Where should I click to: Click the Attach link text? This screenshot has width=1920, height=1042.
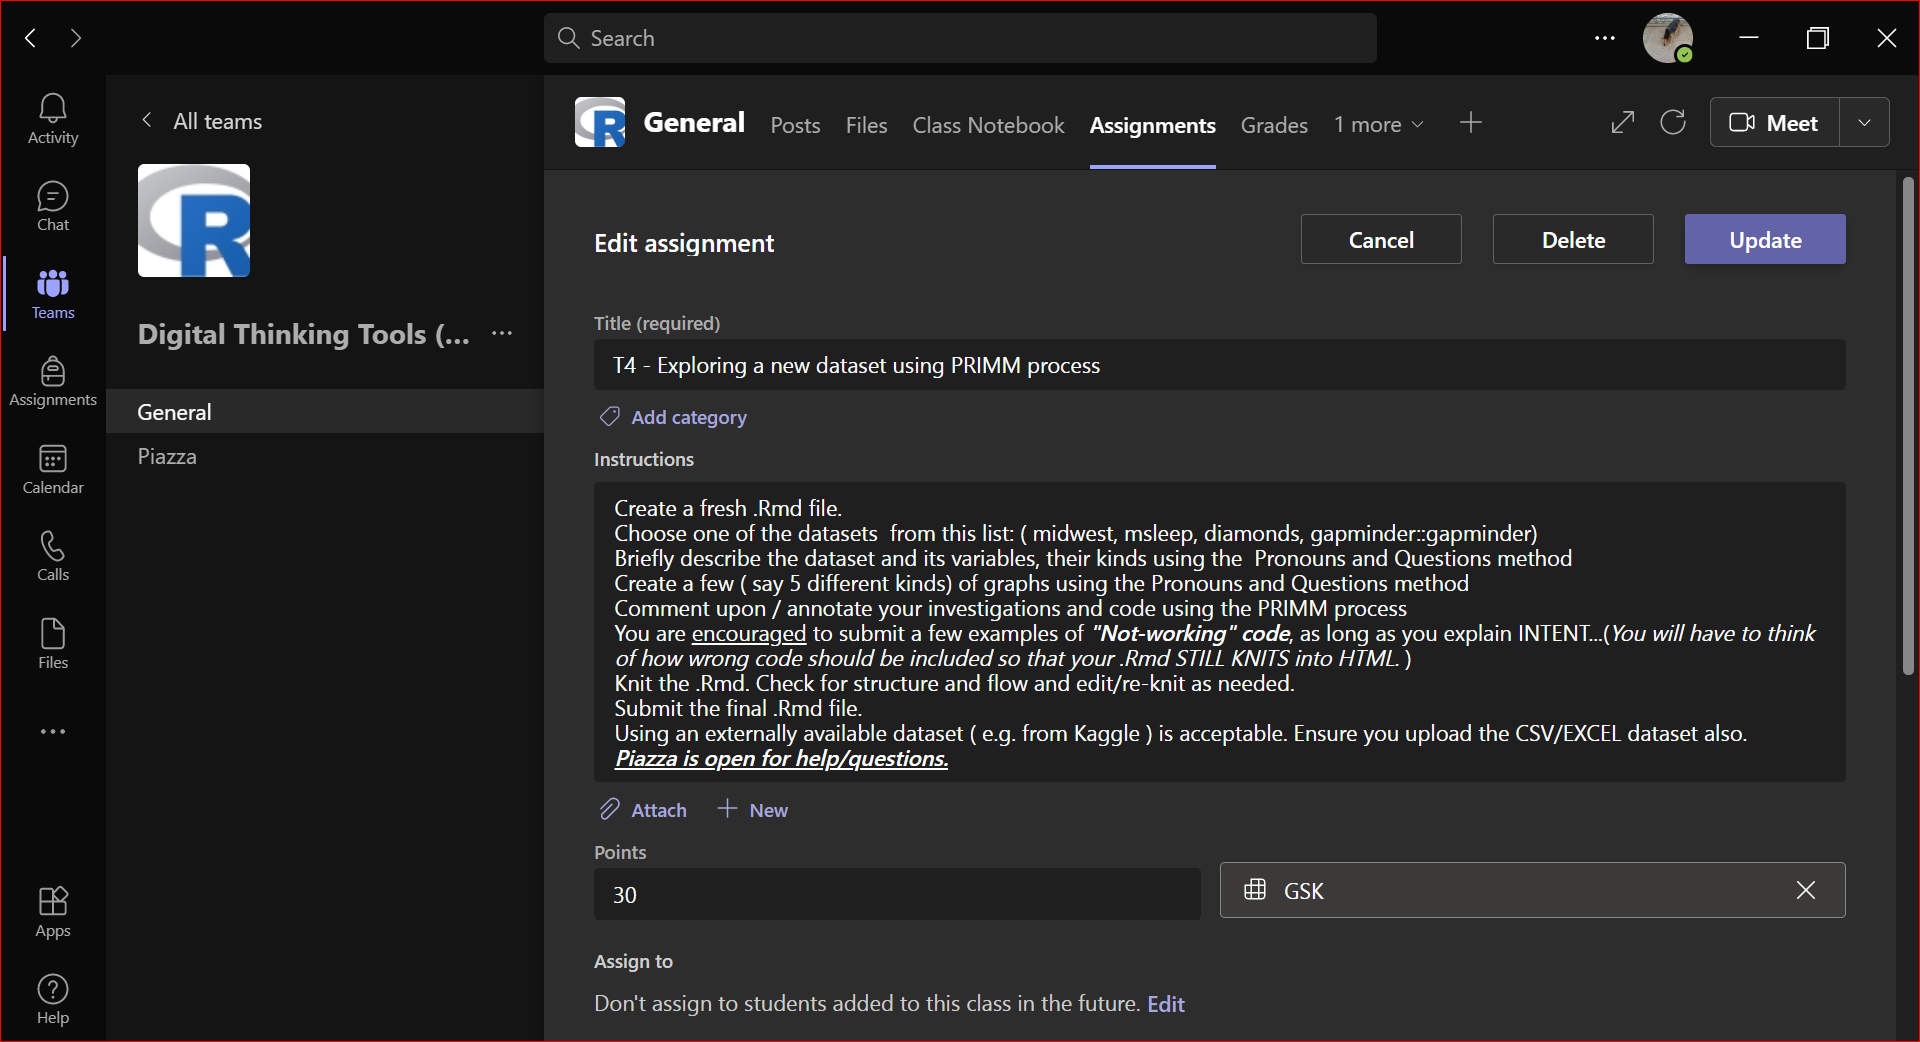(x=659, y=810)
